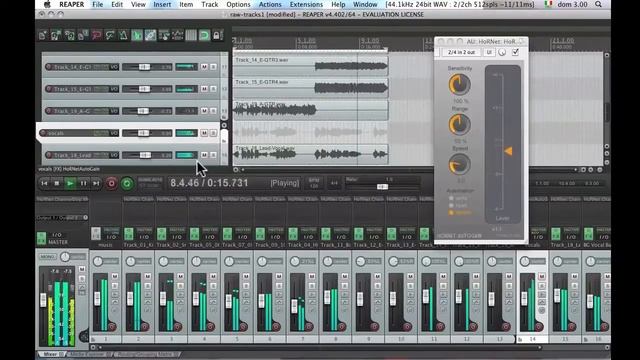Image resolution: width=640 pixels, height=360 pixels.
Task: Click the Open Project toolbar icon
Action: click(x=56, y=36)
